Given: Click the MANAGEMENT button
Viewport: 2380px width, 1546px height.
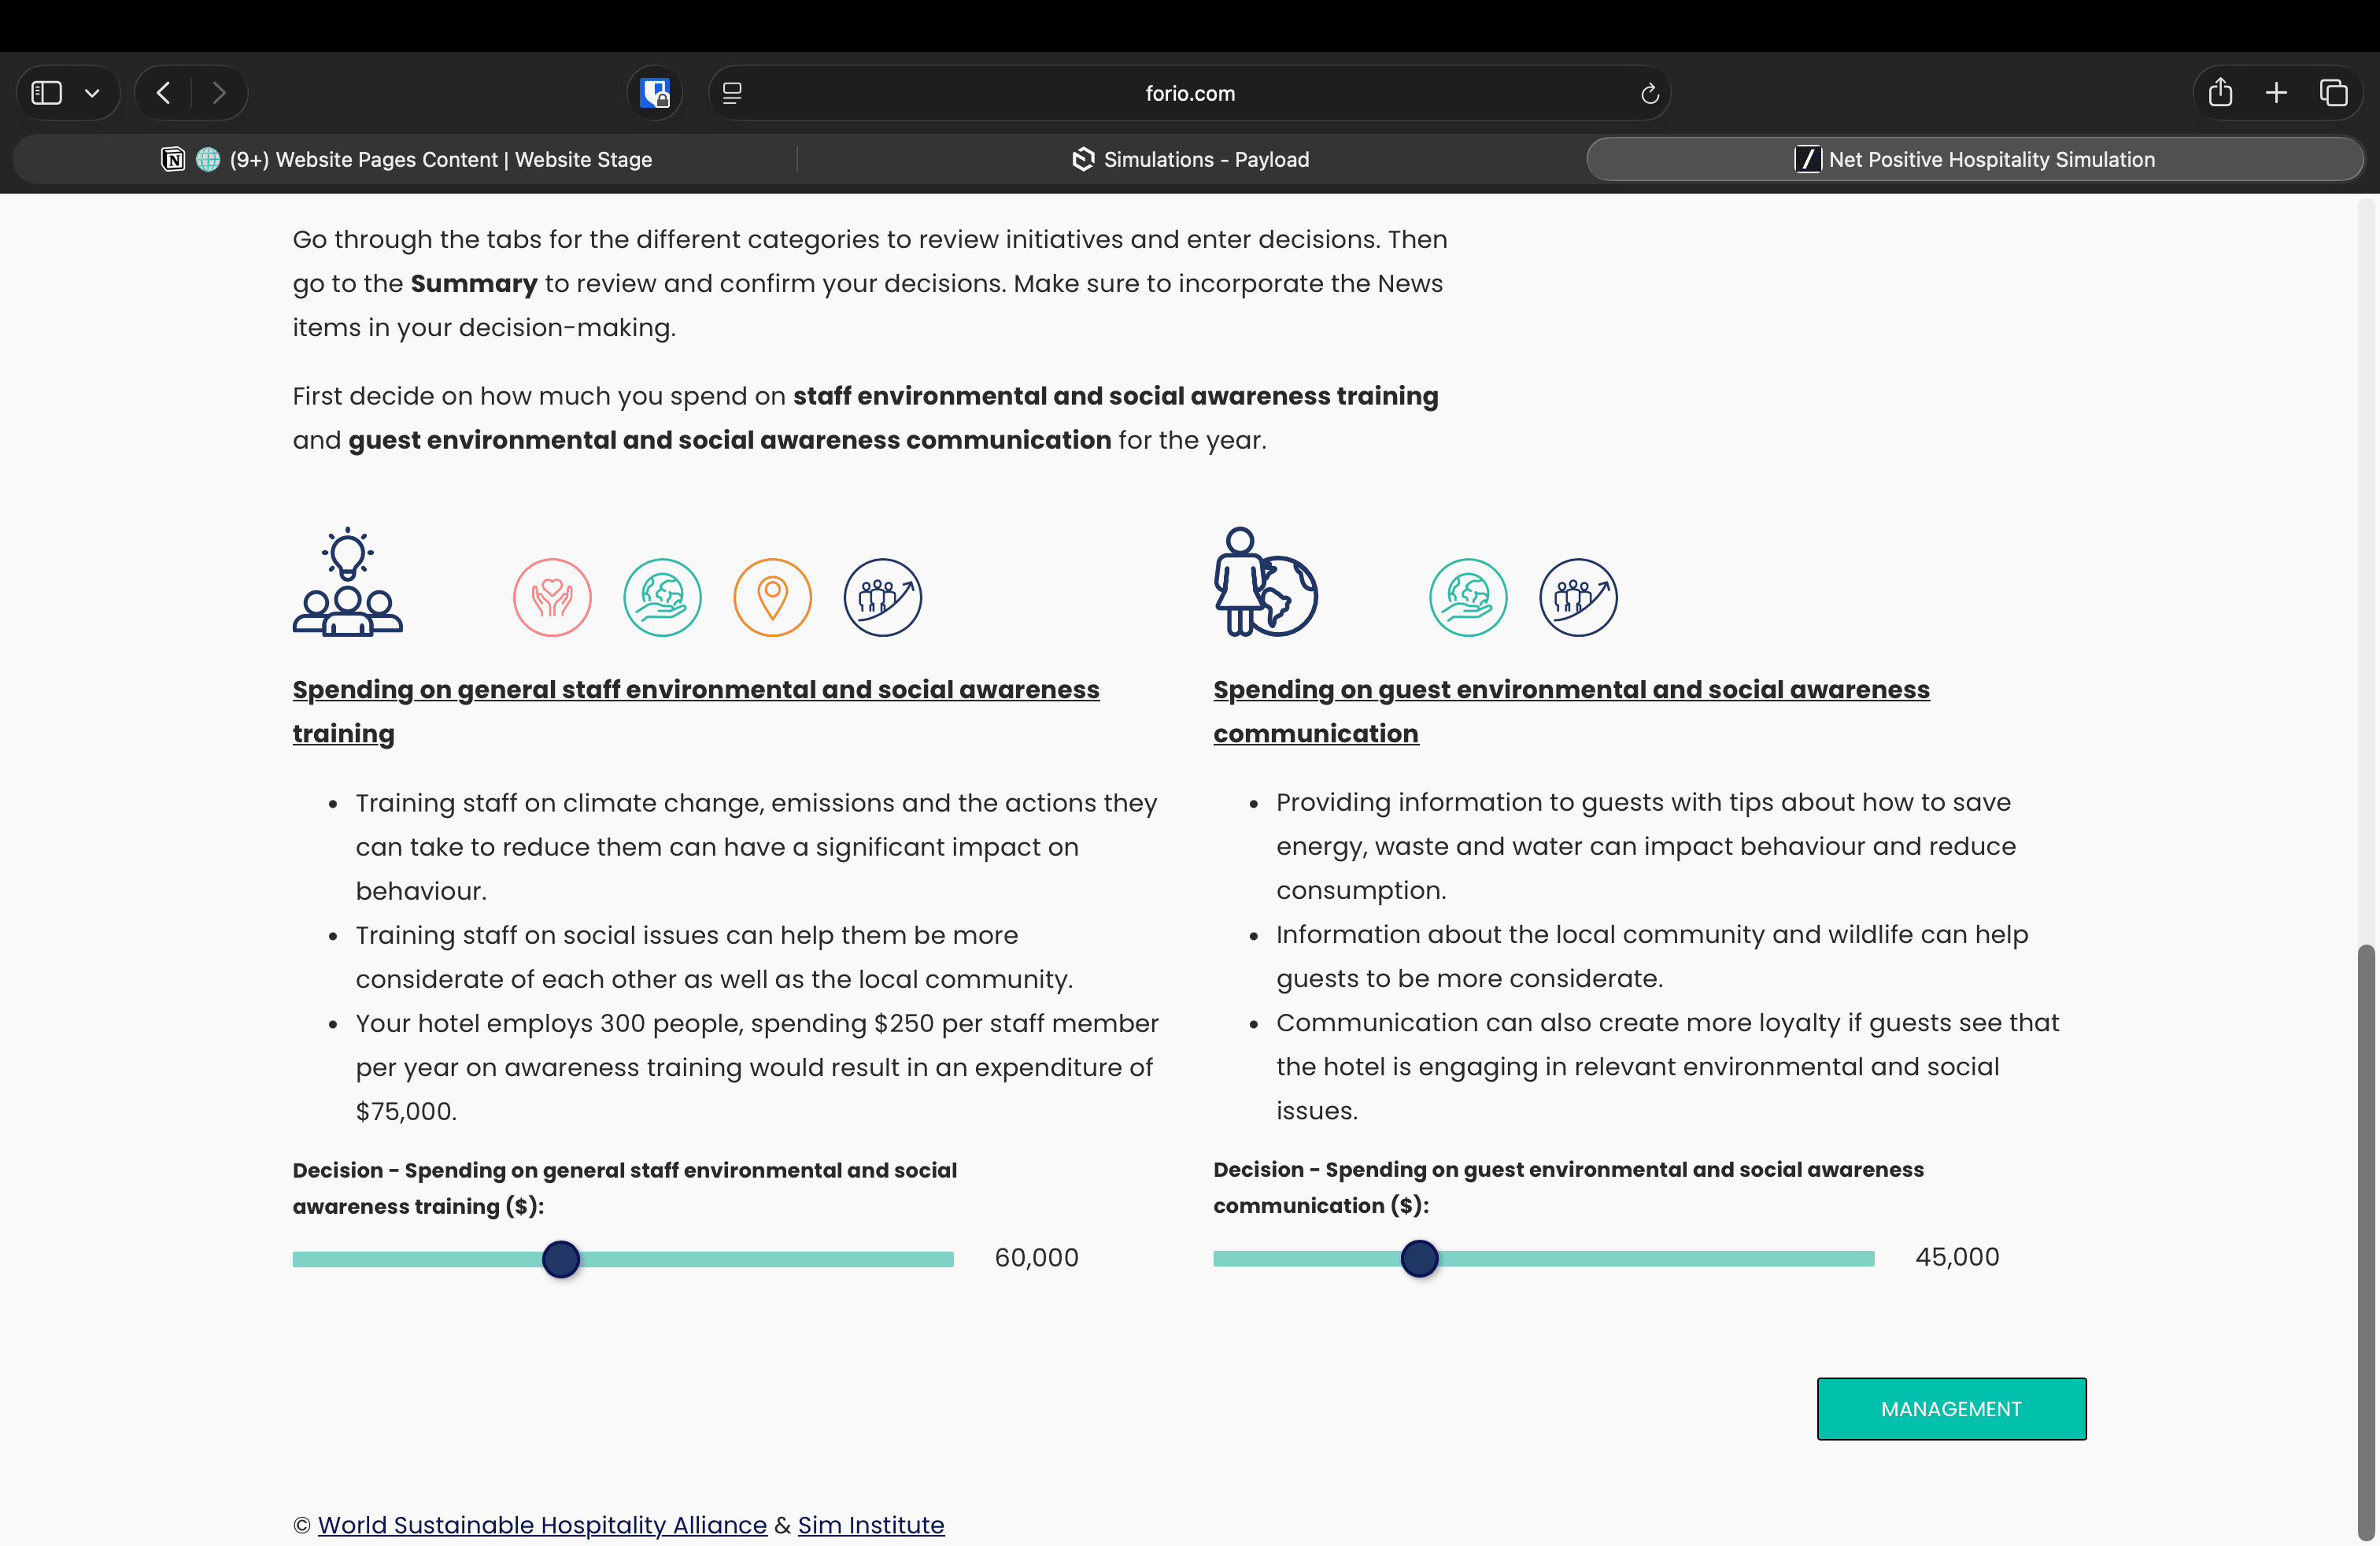Looking at the screenshot, I should [1950, 1408].
